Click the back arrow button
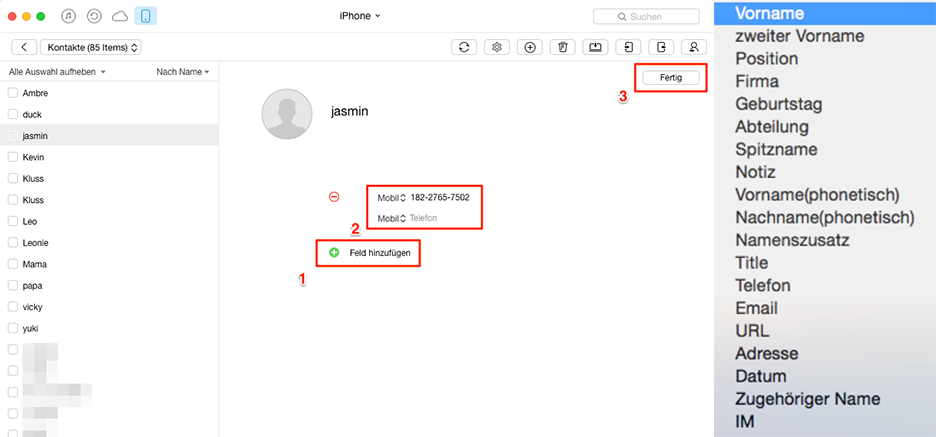This screenshot has height=437, width=936. pyautogui.click(x=24, y=47)
